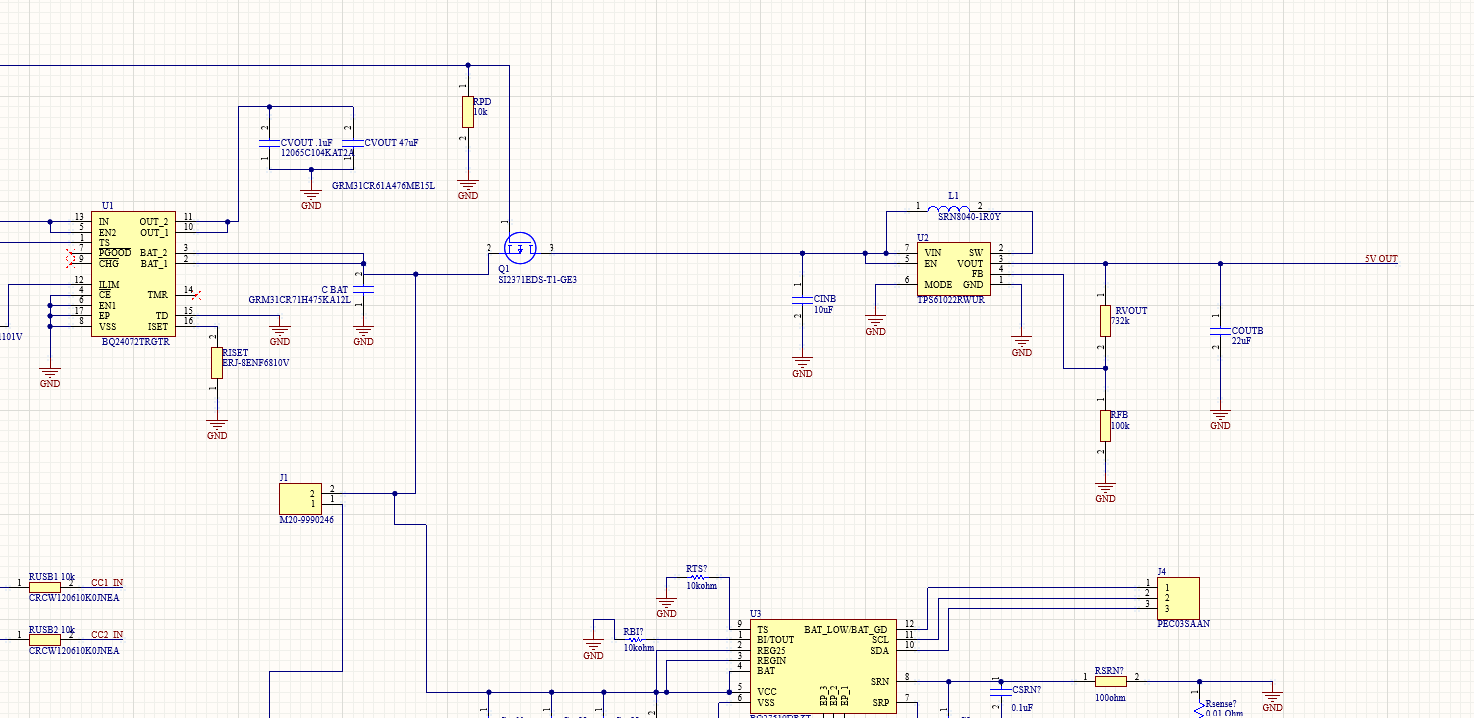1474x718 pixels.
Task: Select the CINB capacitor symbol
Action: click(x=802, y=300)
